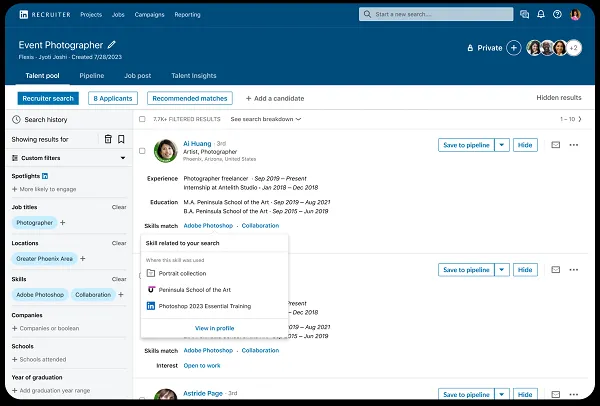
Task: Open the help question mark icon
Action: pyautogui.click(x=557, y=15)
